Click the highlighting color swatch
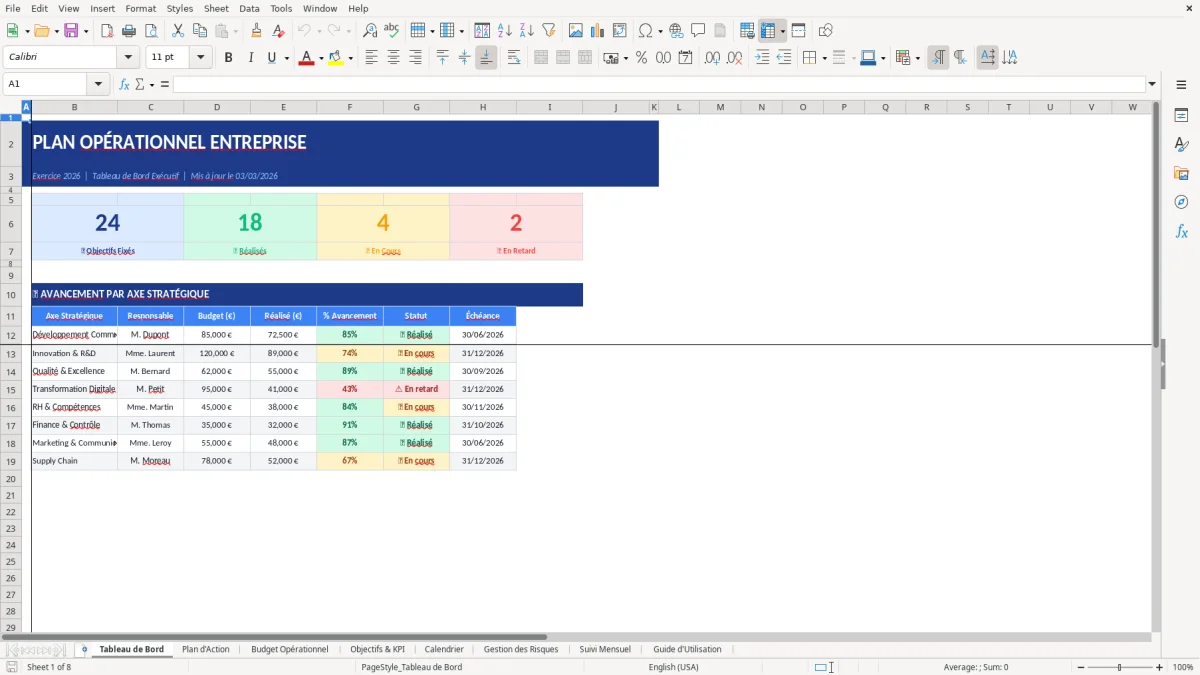The width and height of the screenshot is (1200, 675). pos(335,57)
